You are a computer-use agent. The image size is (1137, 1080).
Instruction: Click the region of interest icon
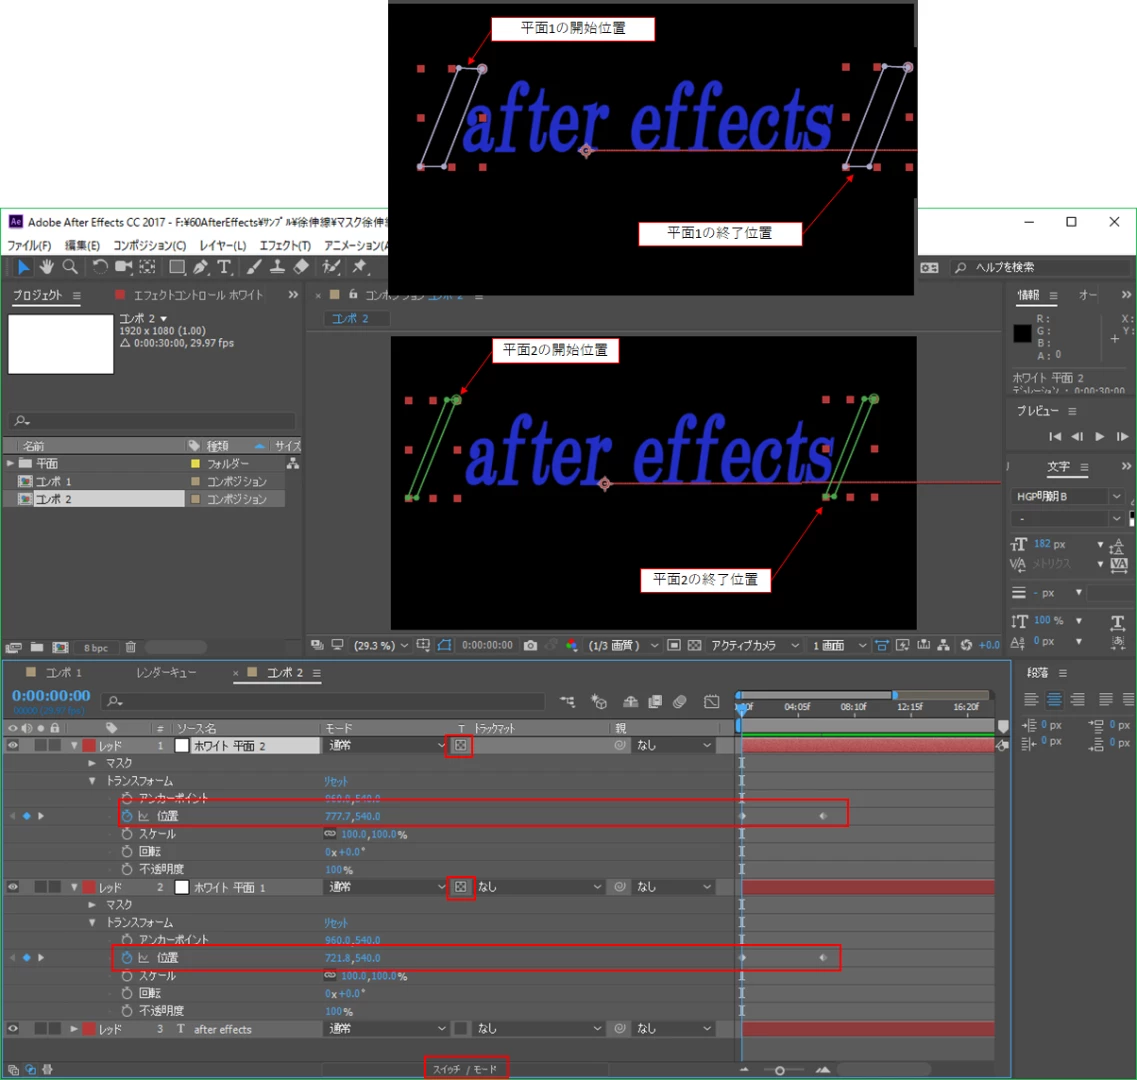click(674, 646)
